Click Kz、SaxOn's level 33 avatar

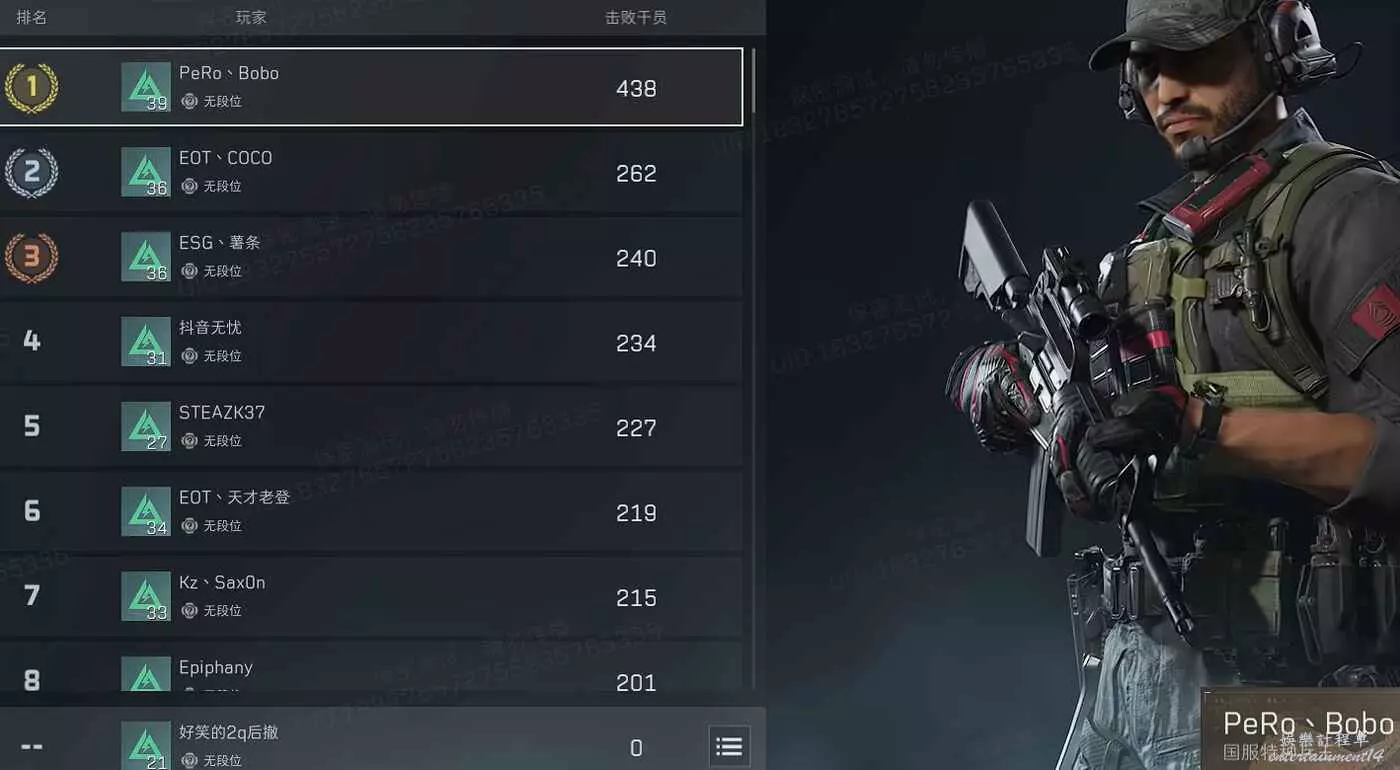coord(146,597)
